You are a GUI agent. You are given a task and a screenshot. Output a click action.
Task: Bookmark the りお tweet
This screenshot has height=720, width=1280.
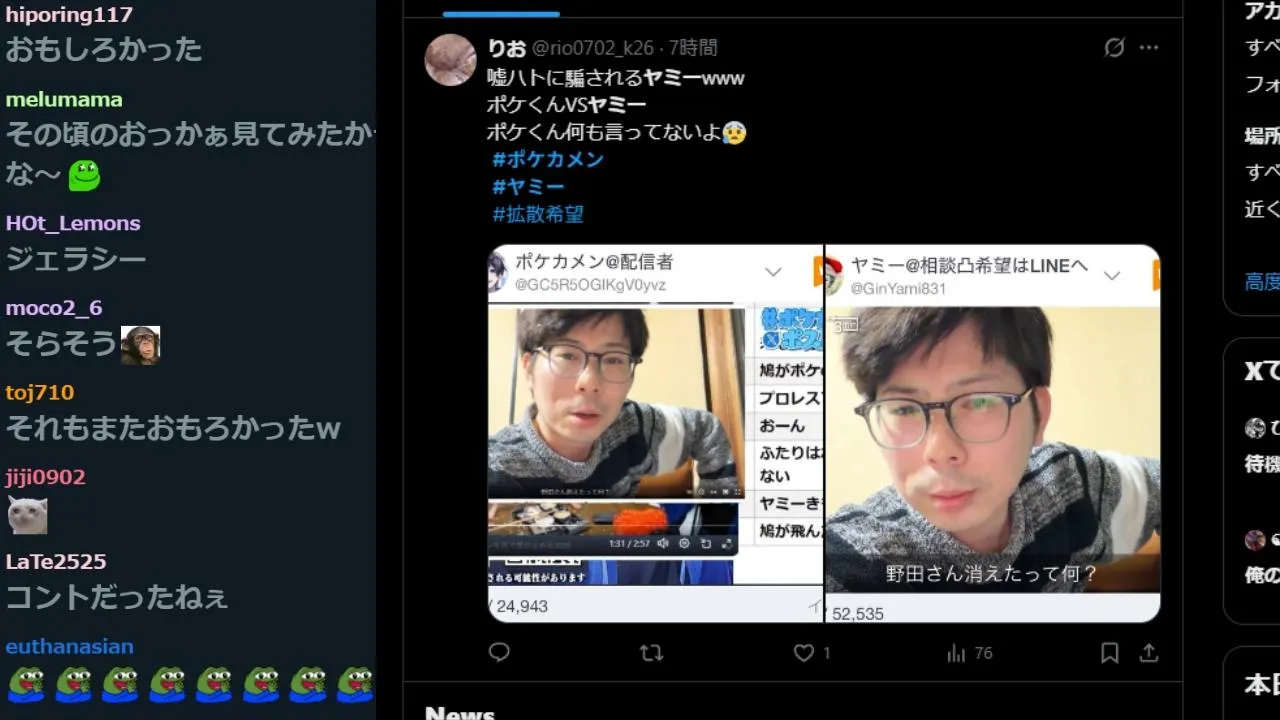pos(1109,653)
